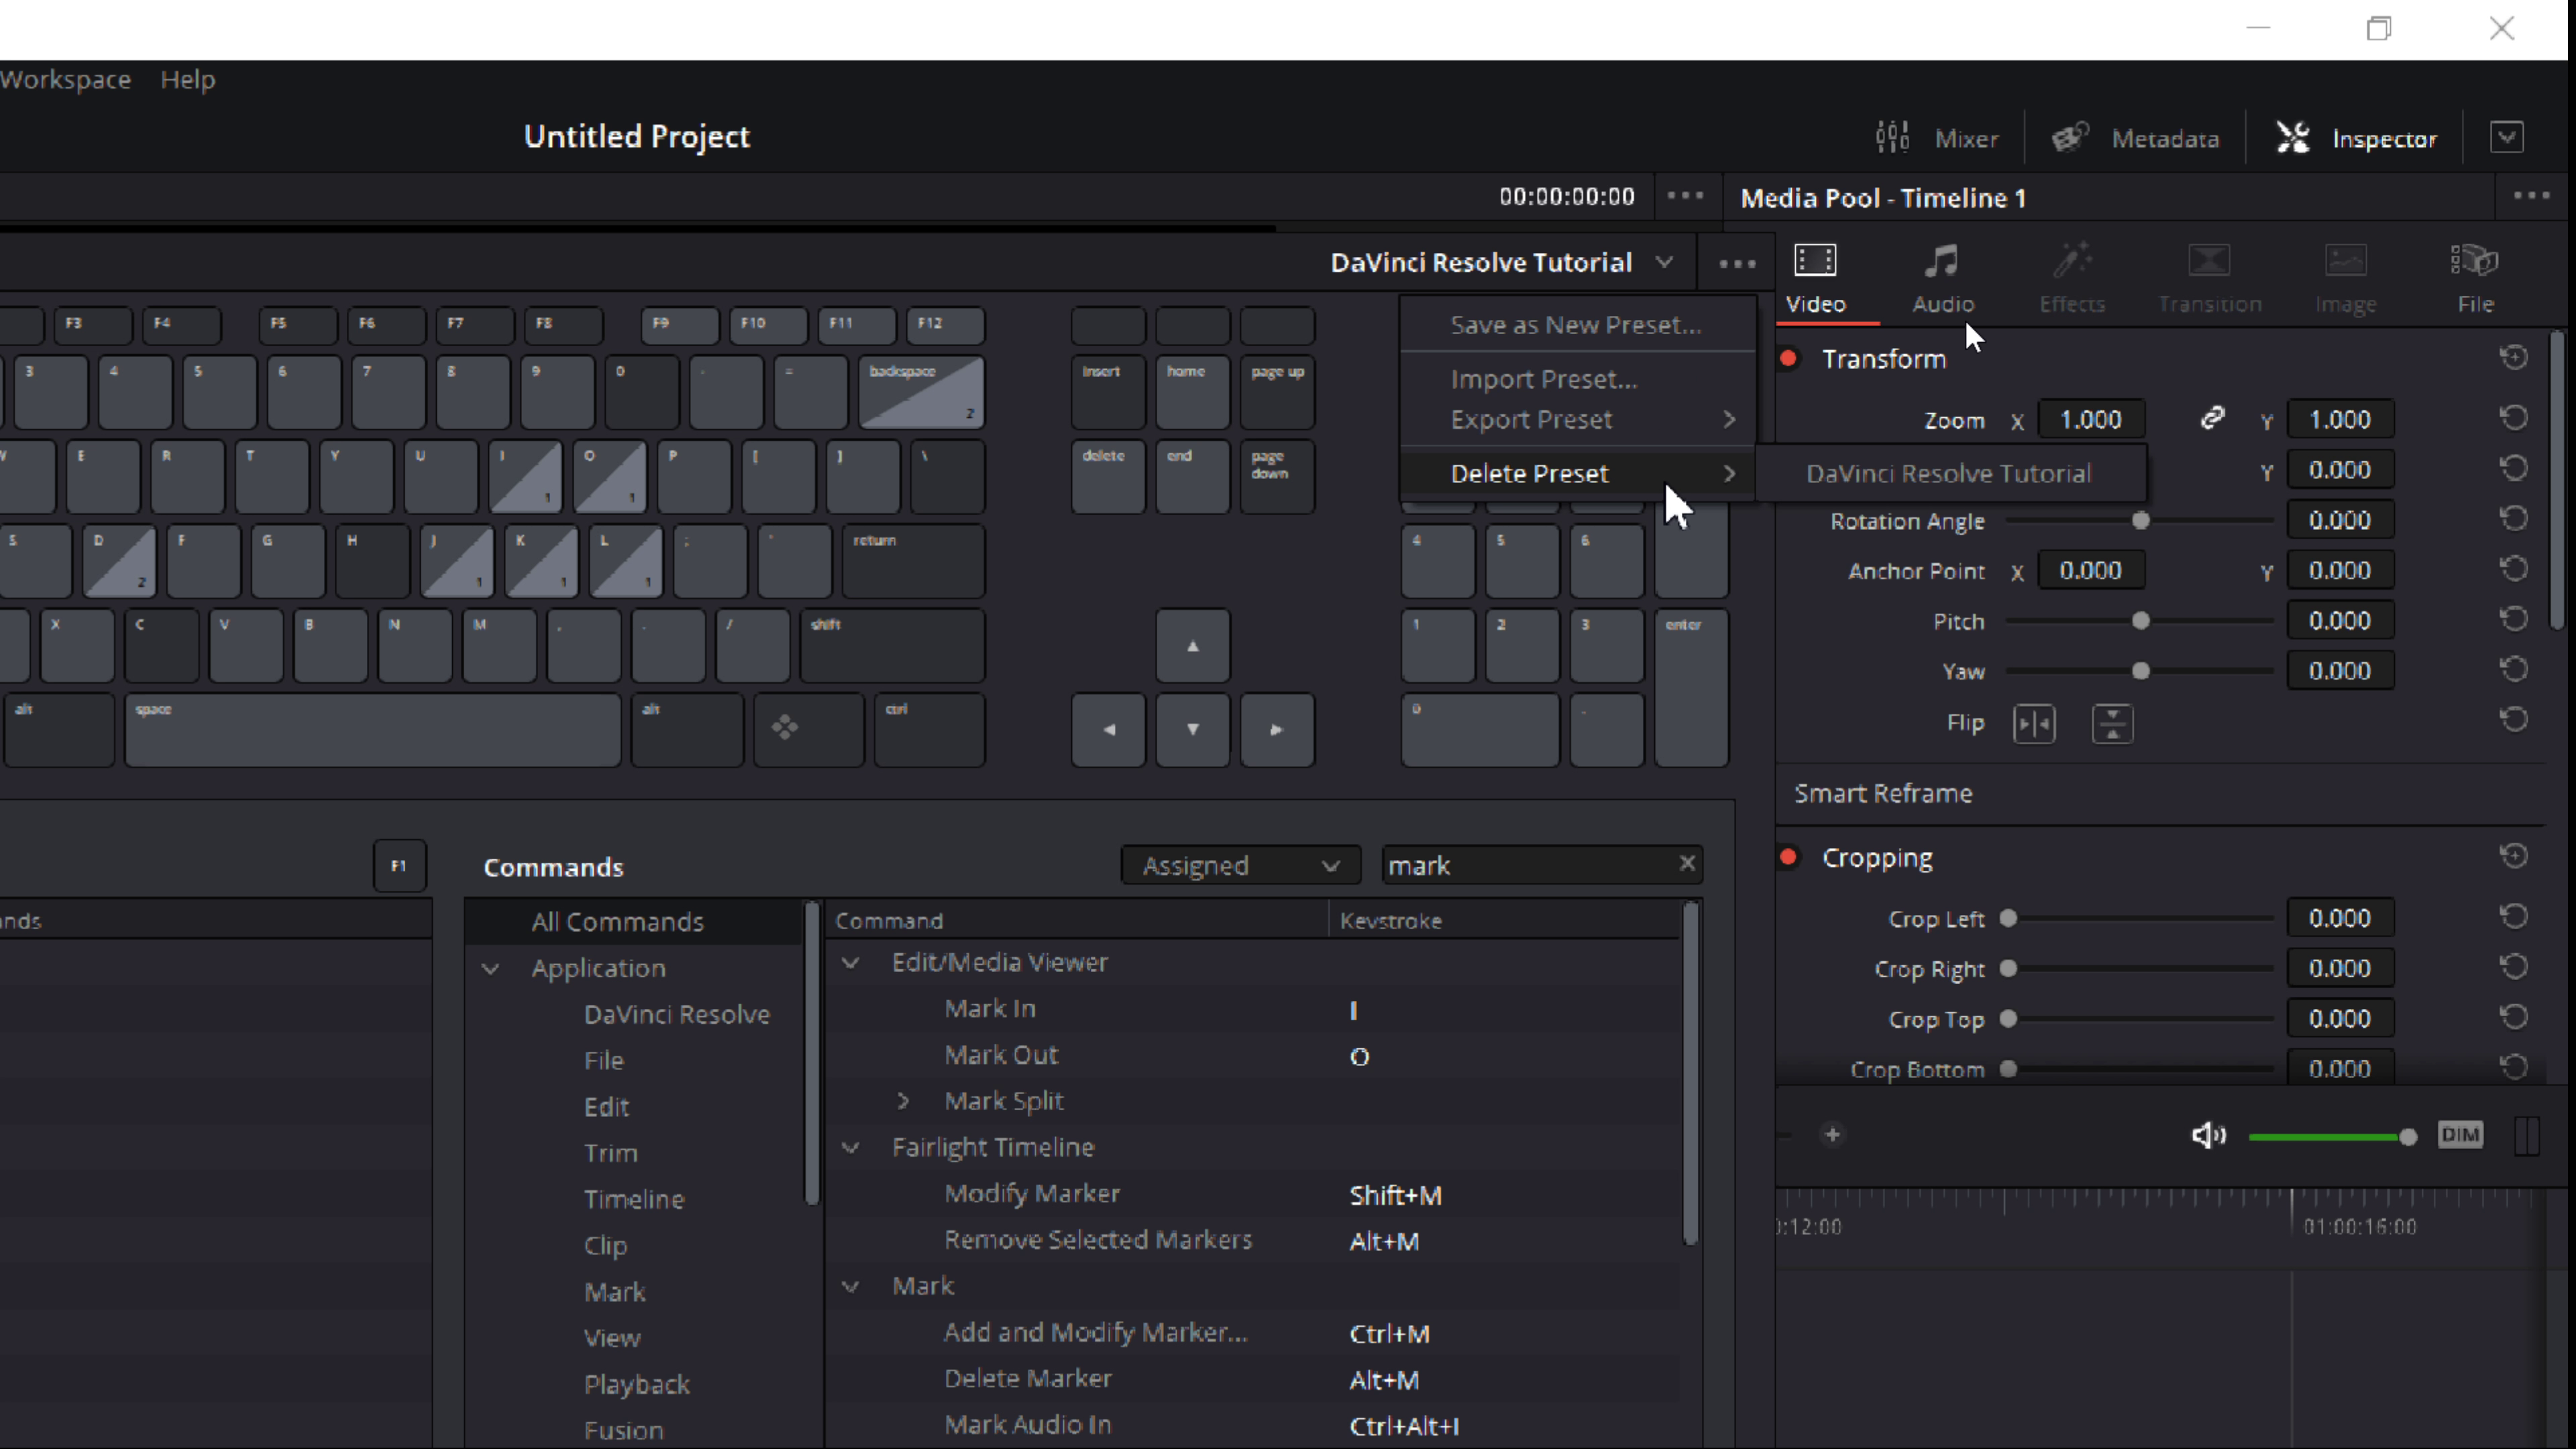This screenshot has width=2576, height=1449.
Task: Collapse the Fairlight Timeline group
Action: pos(850,1147)
